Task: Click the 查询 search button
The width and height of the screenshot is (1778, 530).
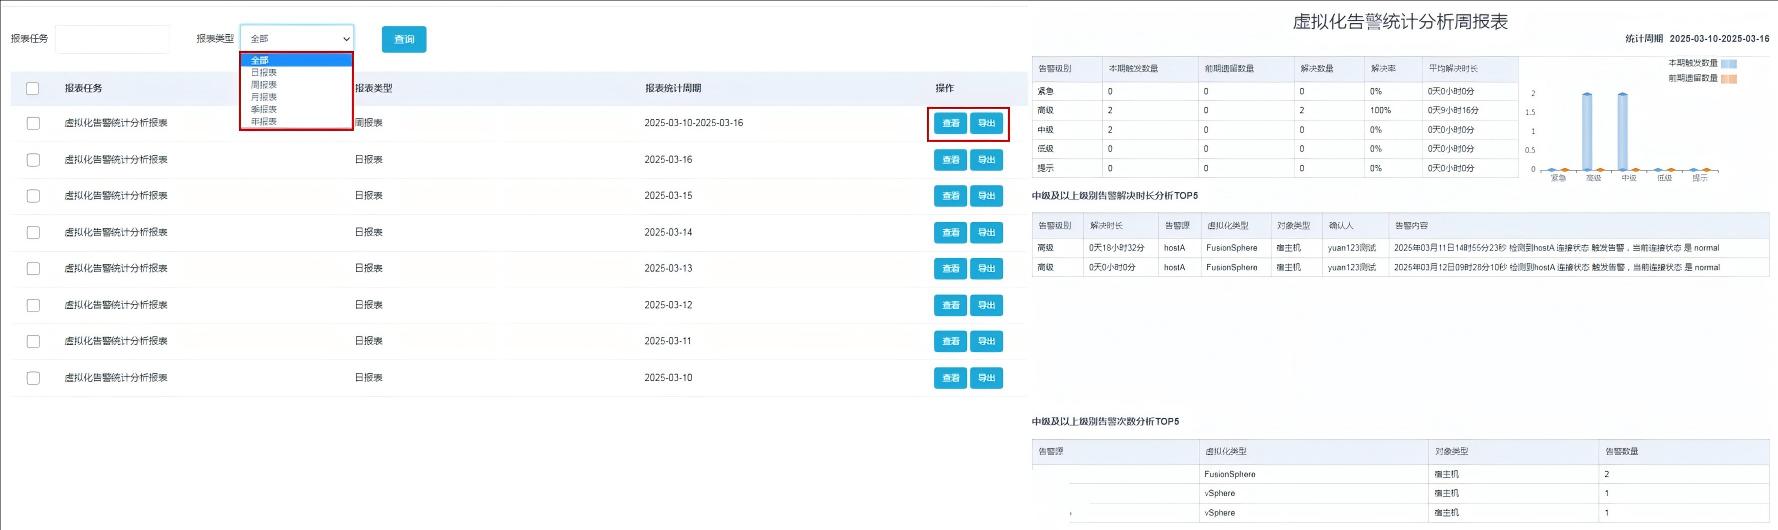Action: point(404,39)
